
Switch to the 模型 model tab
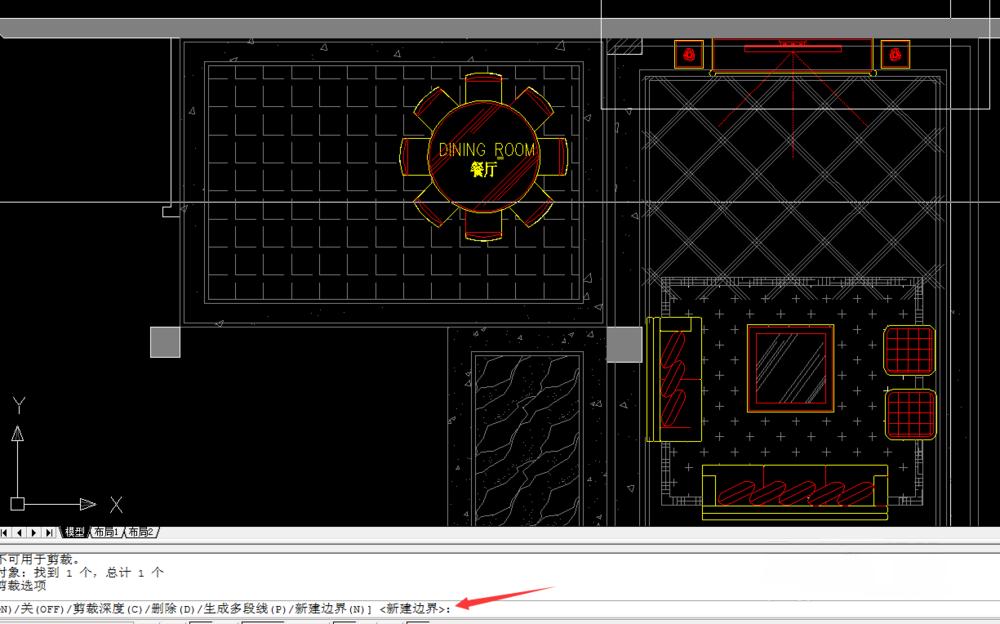pos(75,531)
